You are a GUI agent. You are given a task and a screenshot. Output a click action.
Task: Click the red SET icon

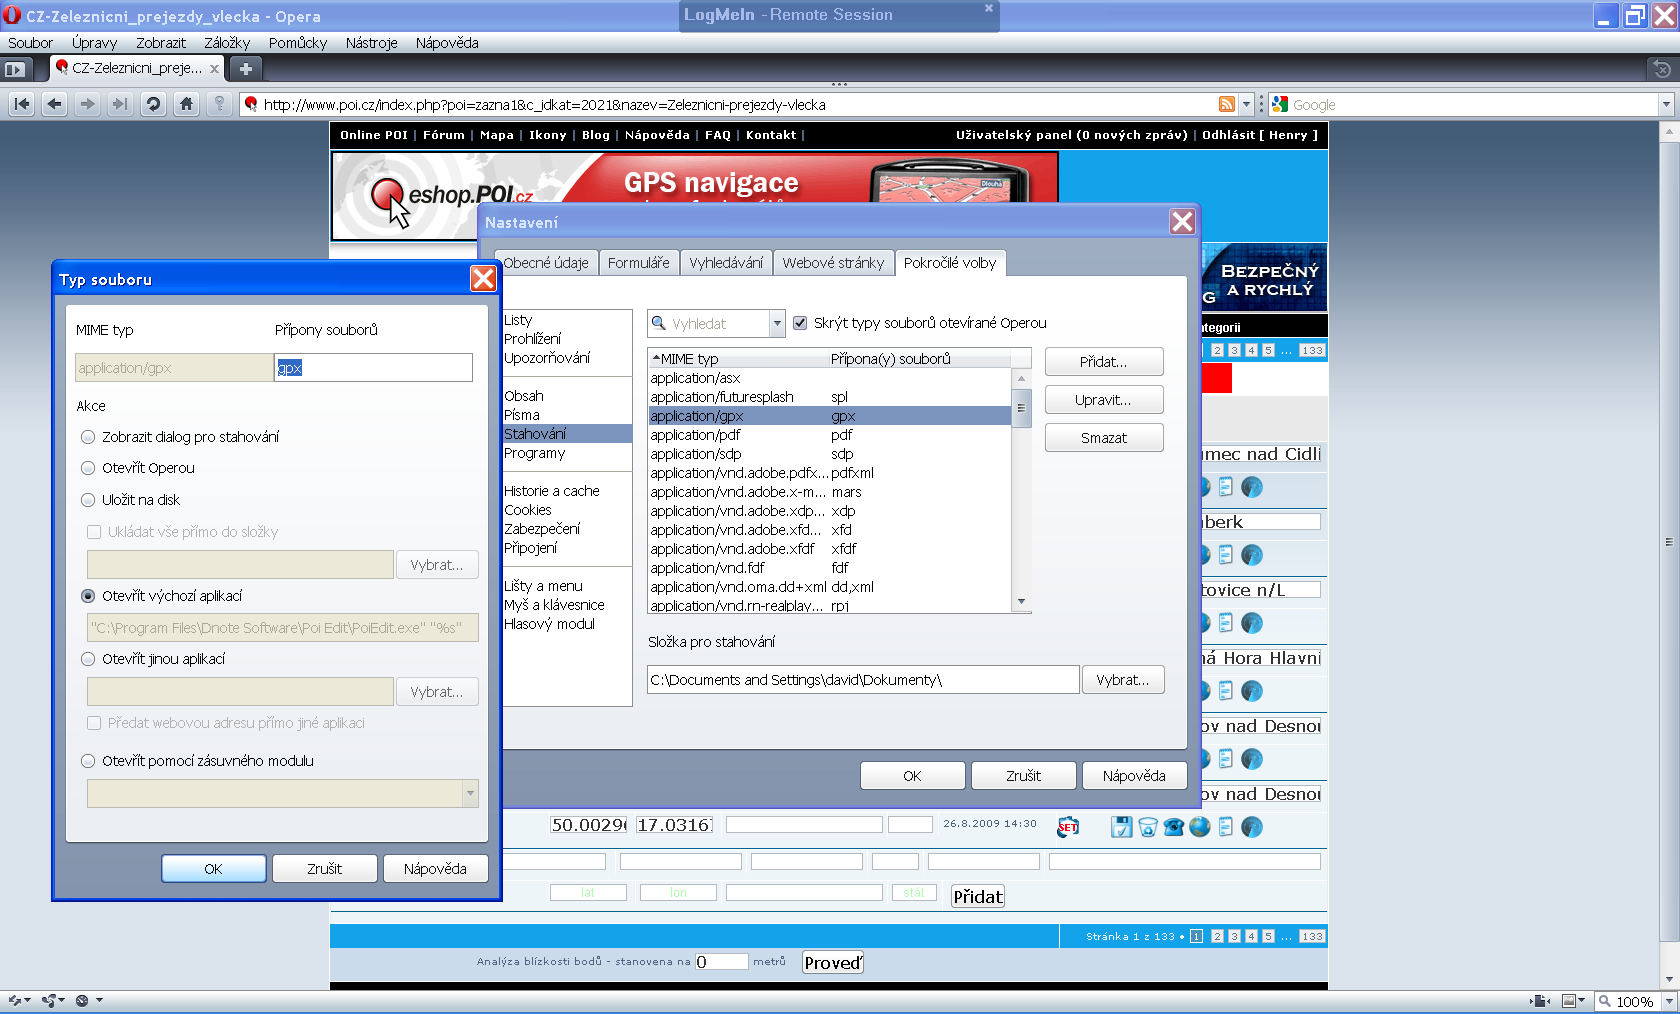(1068, 827)
